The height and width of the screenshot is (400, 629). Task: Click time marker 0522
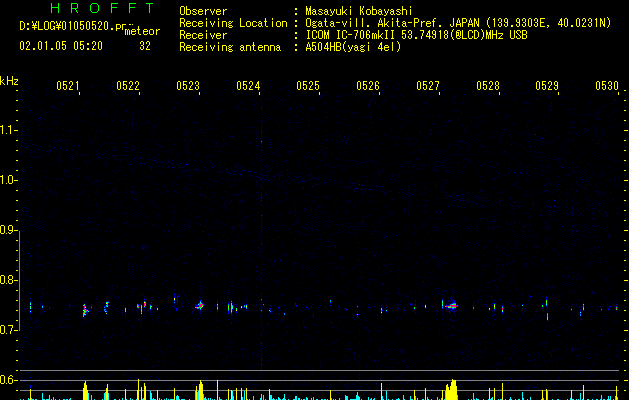point(128,85)
